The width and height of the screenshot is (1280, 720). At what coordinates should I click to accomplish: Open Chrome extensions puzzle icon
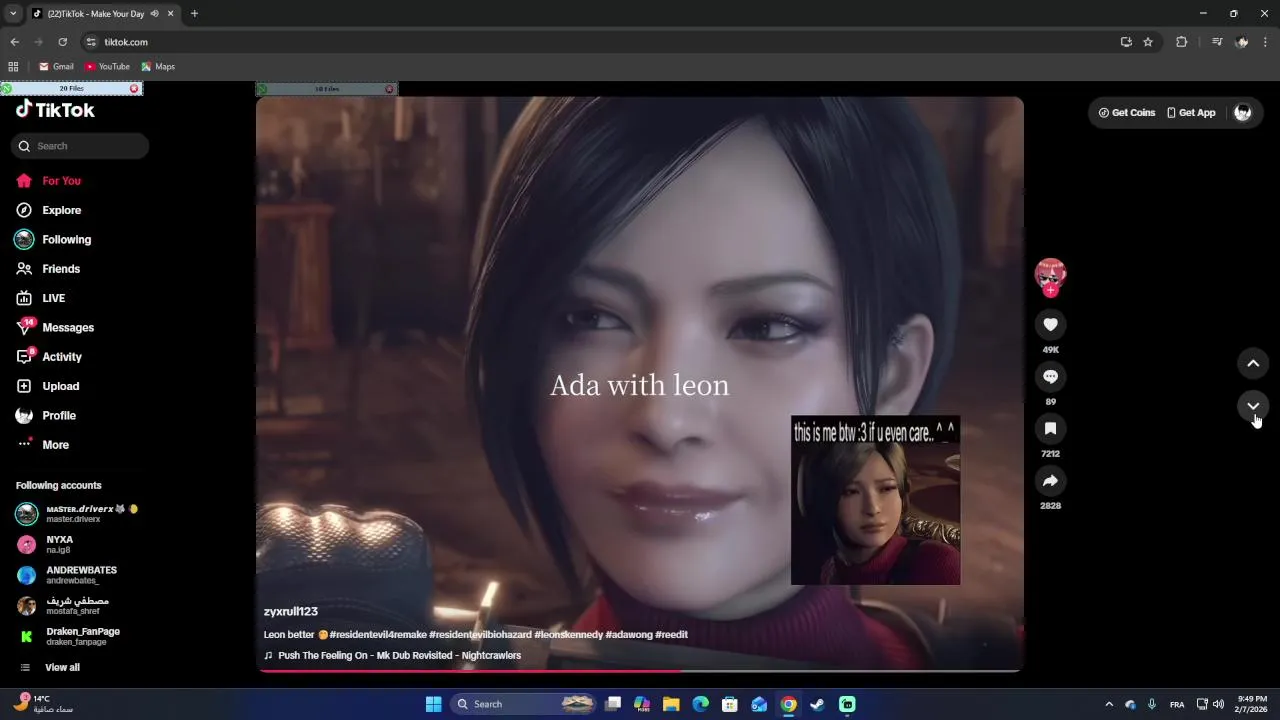(1181, 42)
